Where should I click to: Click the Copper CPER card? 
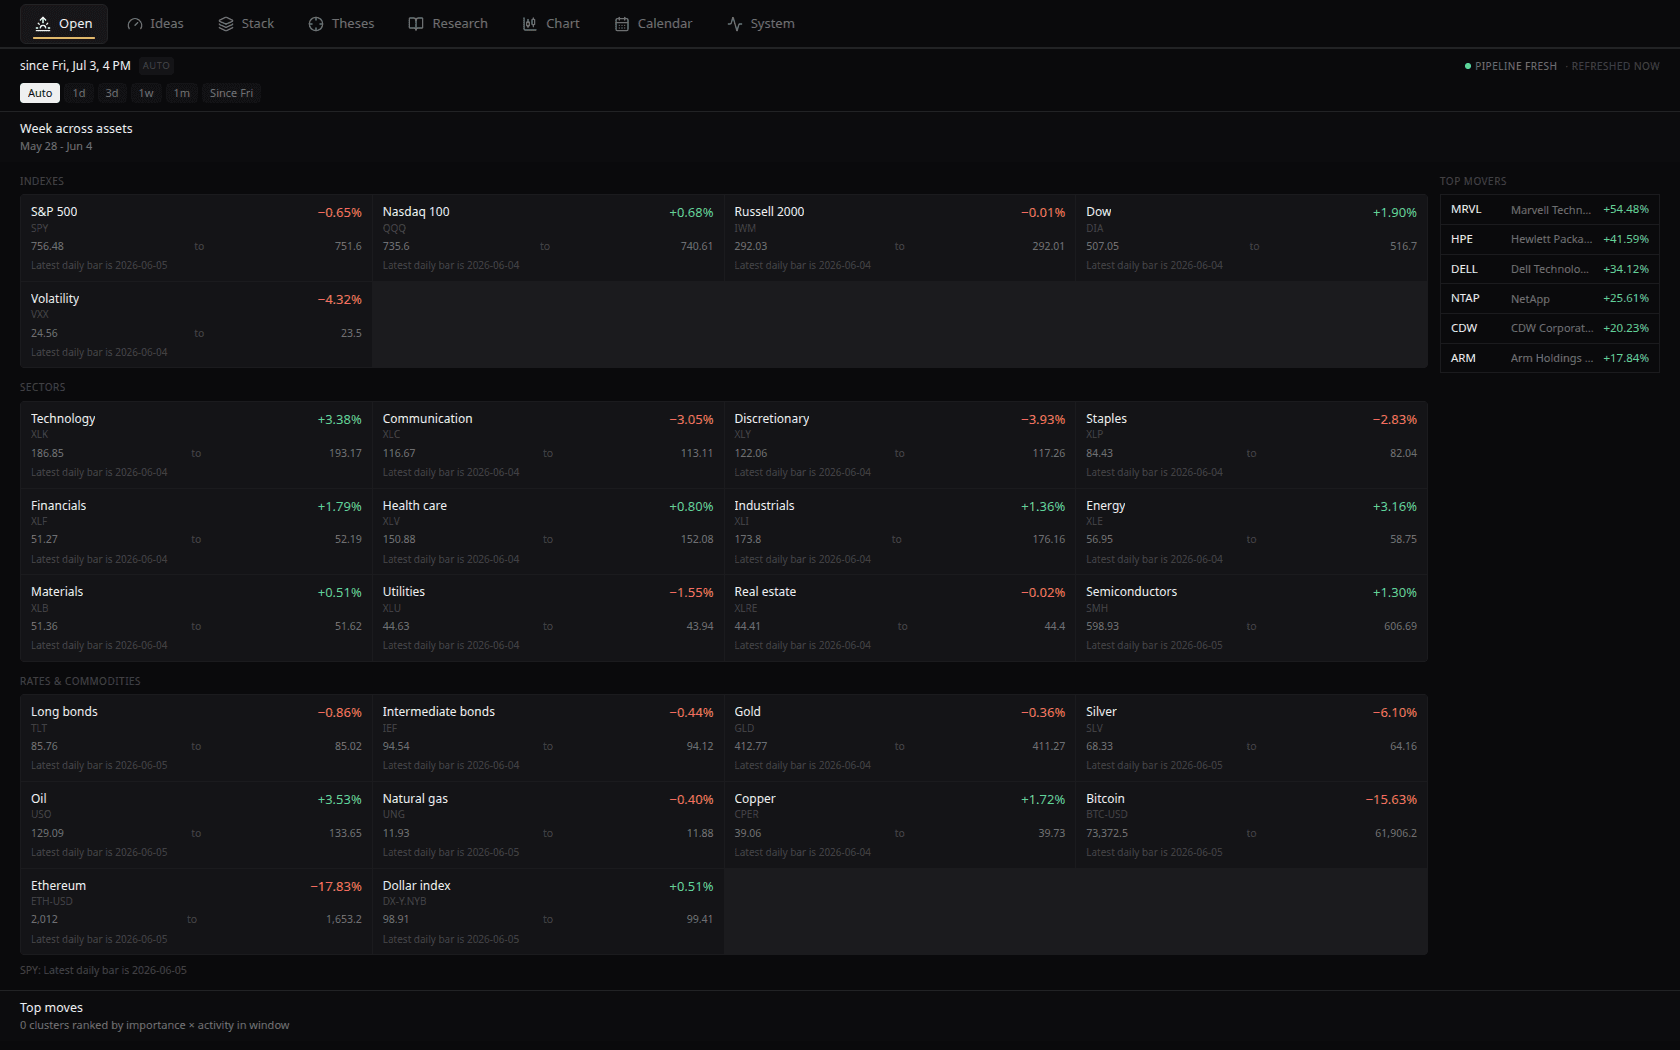pyautogui.click(x=900, y=825)
